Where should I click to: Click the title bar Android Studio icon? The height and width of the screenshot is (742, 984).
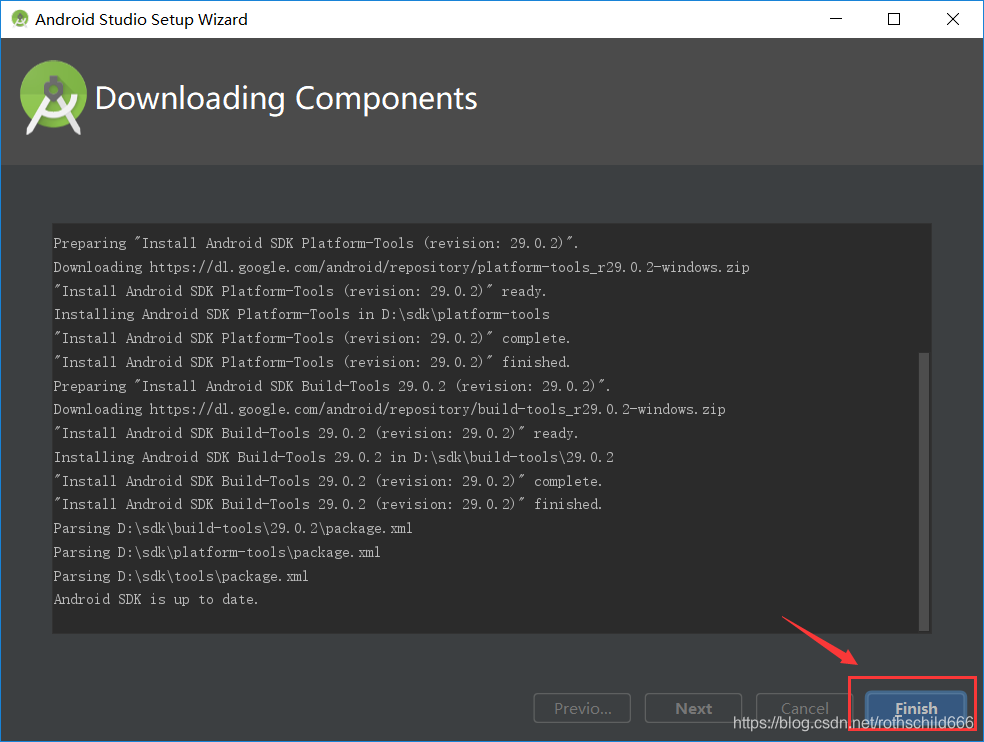click(20, 19)
